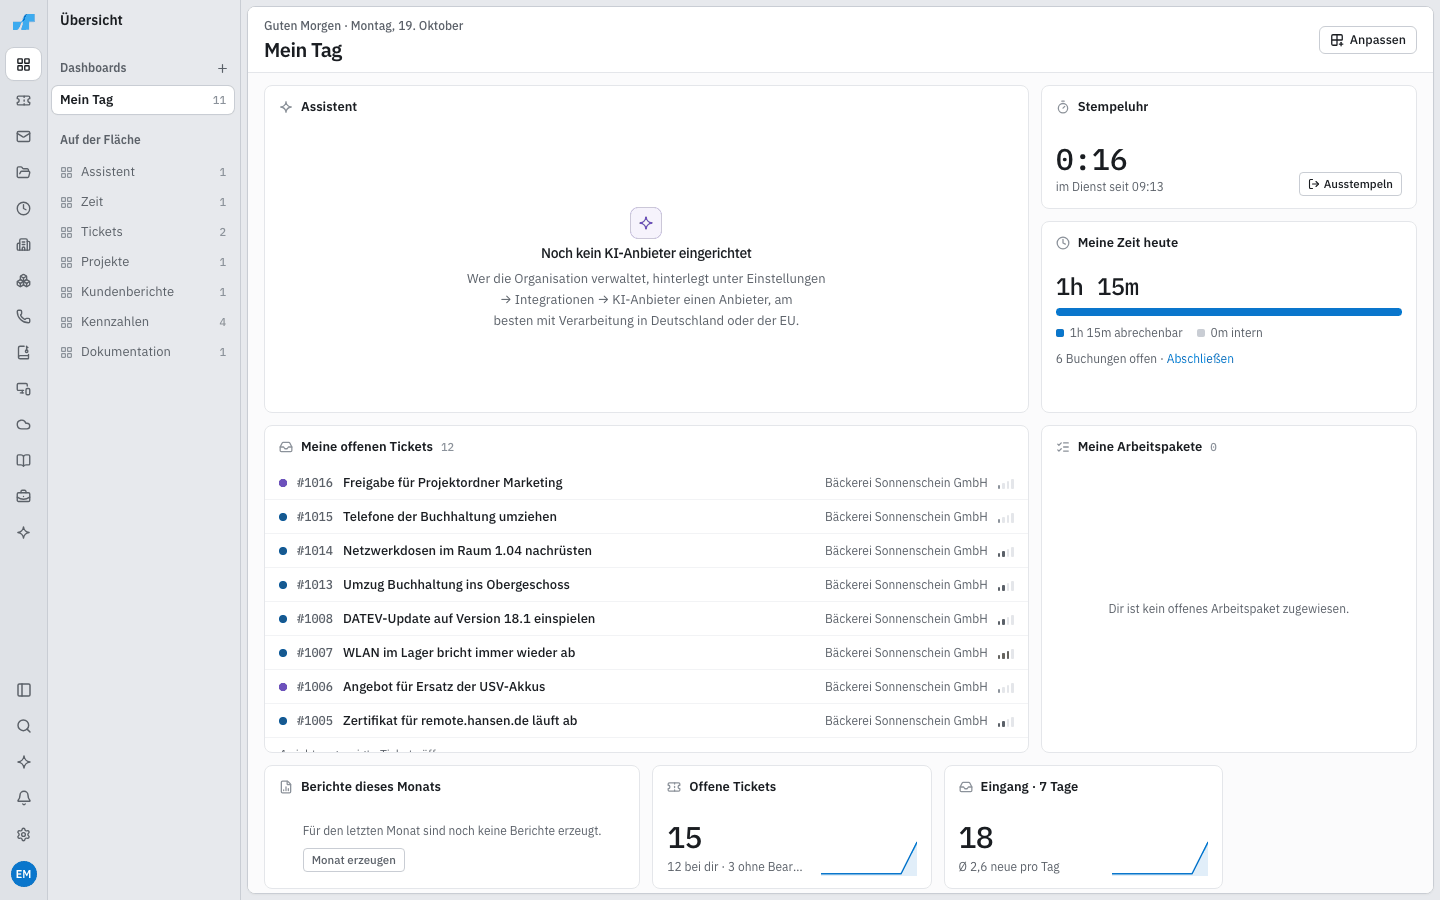Toggle the sidebar panel icon

pyautogui.click(x=24, y=690)
